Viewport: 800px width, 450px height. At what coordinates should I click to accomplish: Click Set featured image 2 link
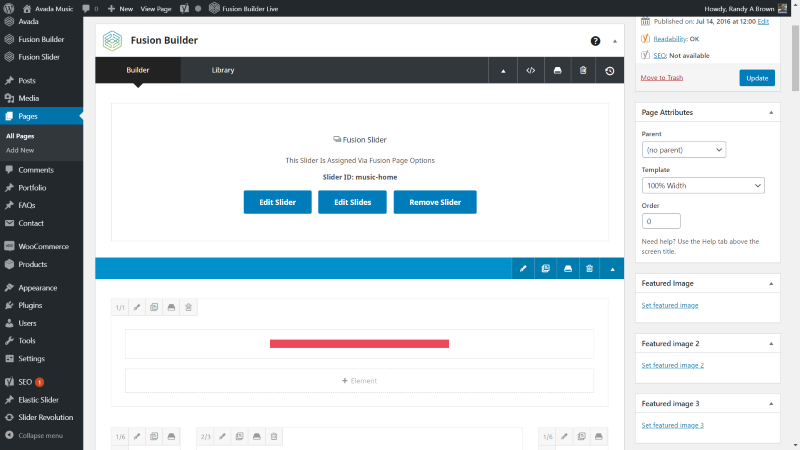coord(672,365)
